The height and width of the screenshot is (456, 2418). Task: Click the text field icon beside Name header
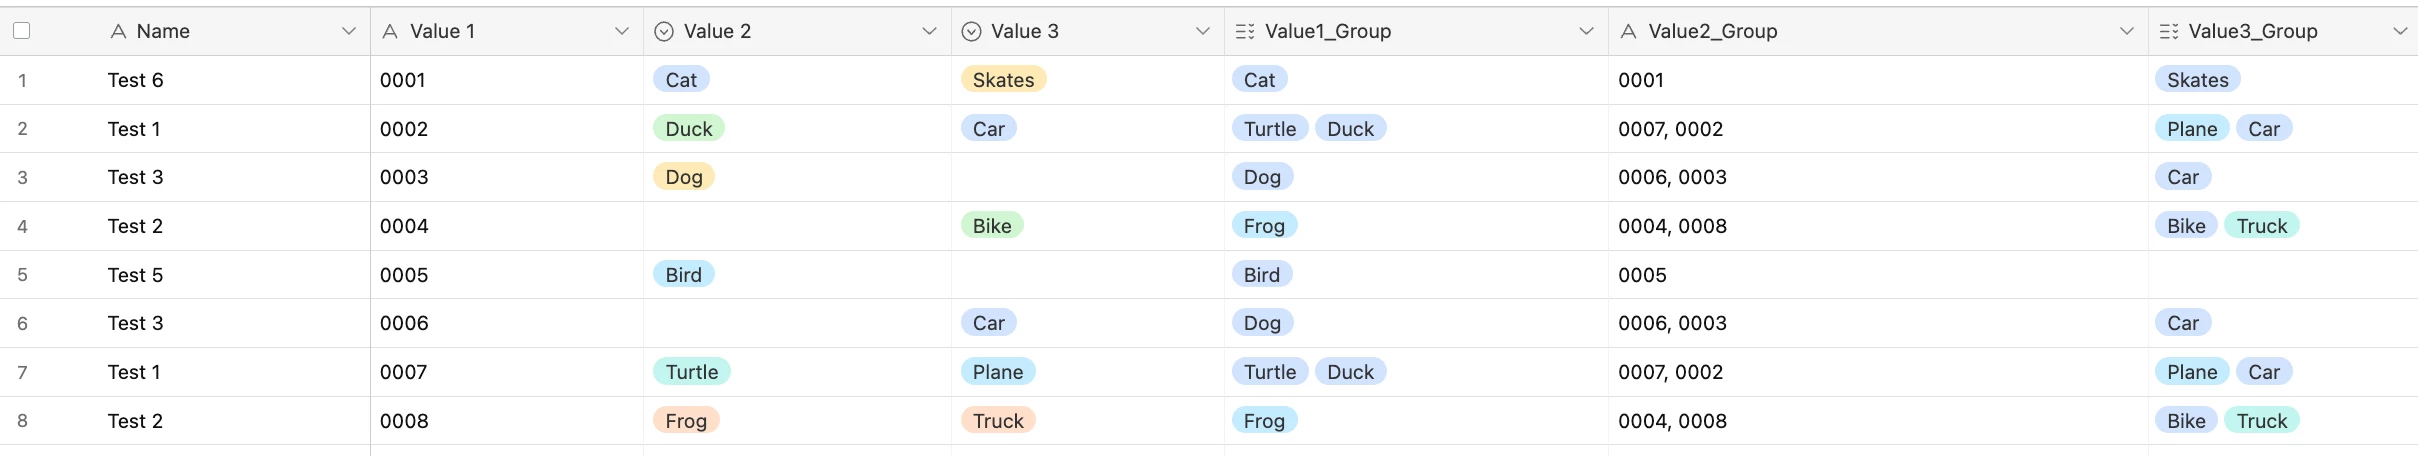pyautogui.click(x=118, y=31)
